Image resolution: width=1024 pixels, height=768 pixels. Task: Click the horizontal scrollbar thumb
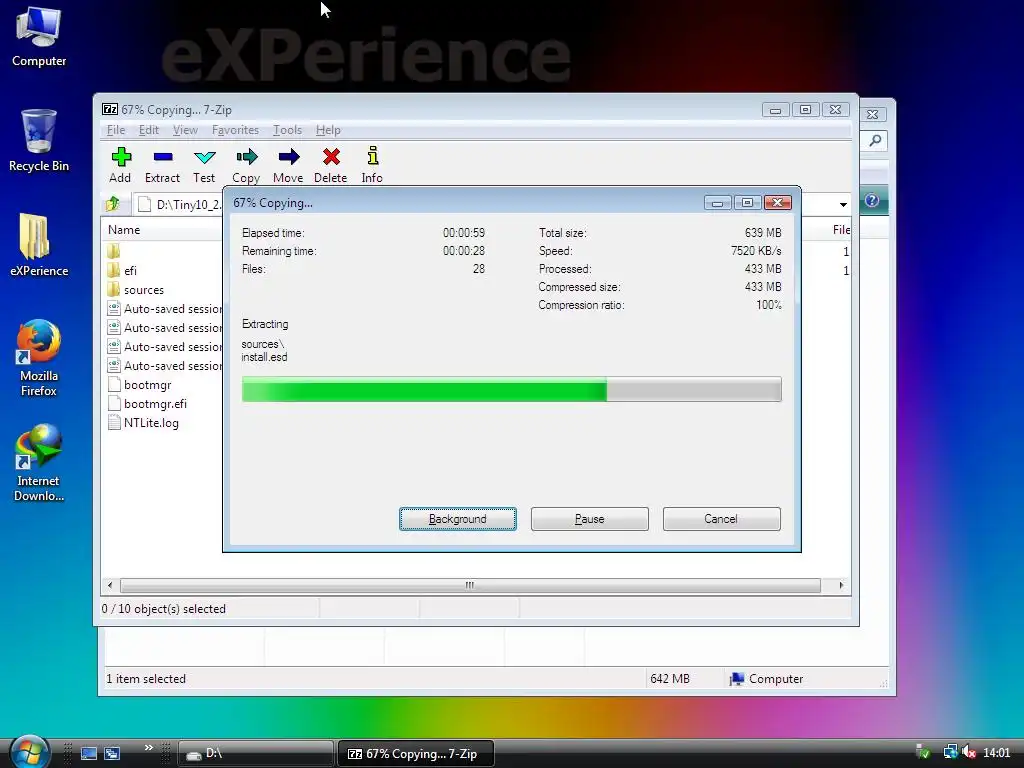coord(470,585)
